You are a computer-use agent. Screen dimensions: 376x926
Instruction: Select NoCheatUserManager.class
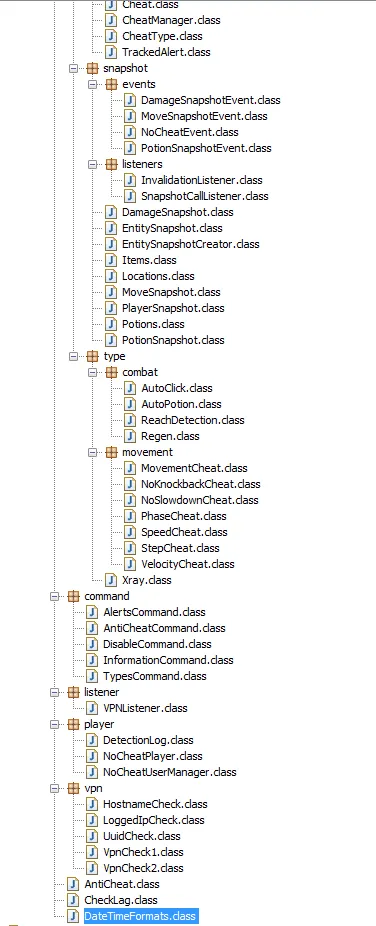coord(169,772)
